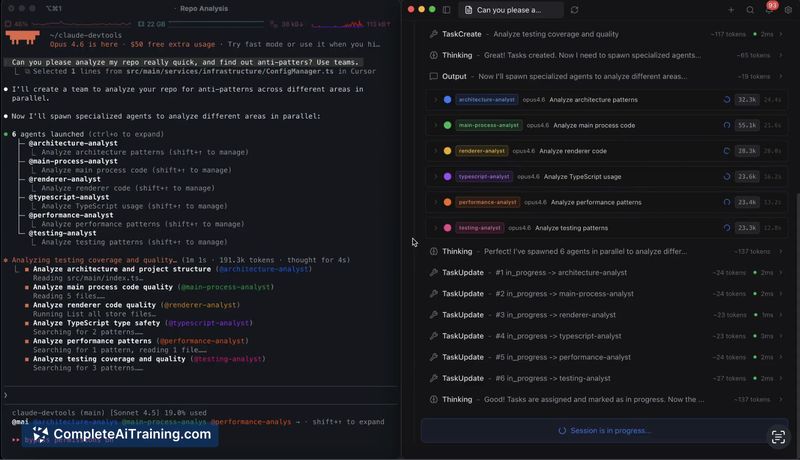
Task: Click 'src/main/services/infrastructure/ConfigManager.ts' path in terminal
Action: tap(230, 71)
